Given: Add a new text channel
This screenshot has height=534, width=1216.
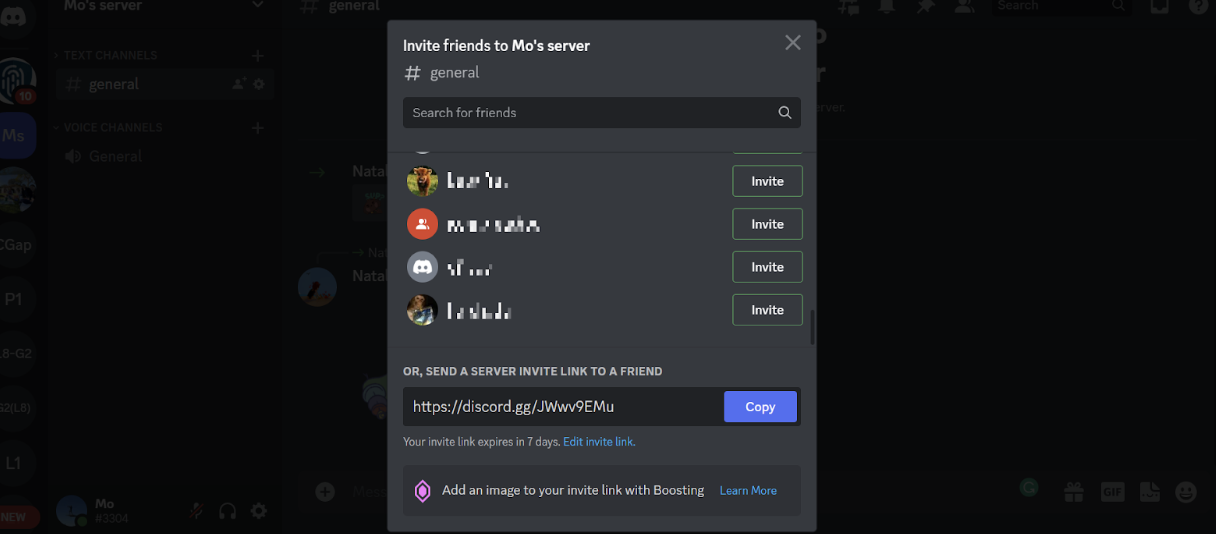Looking at the screenshot, I should point(258,55).
